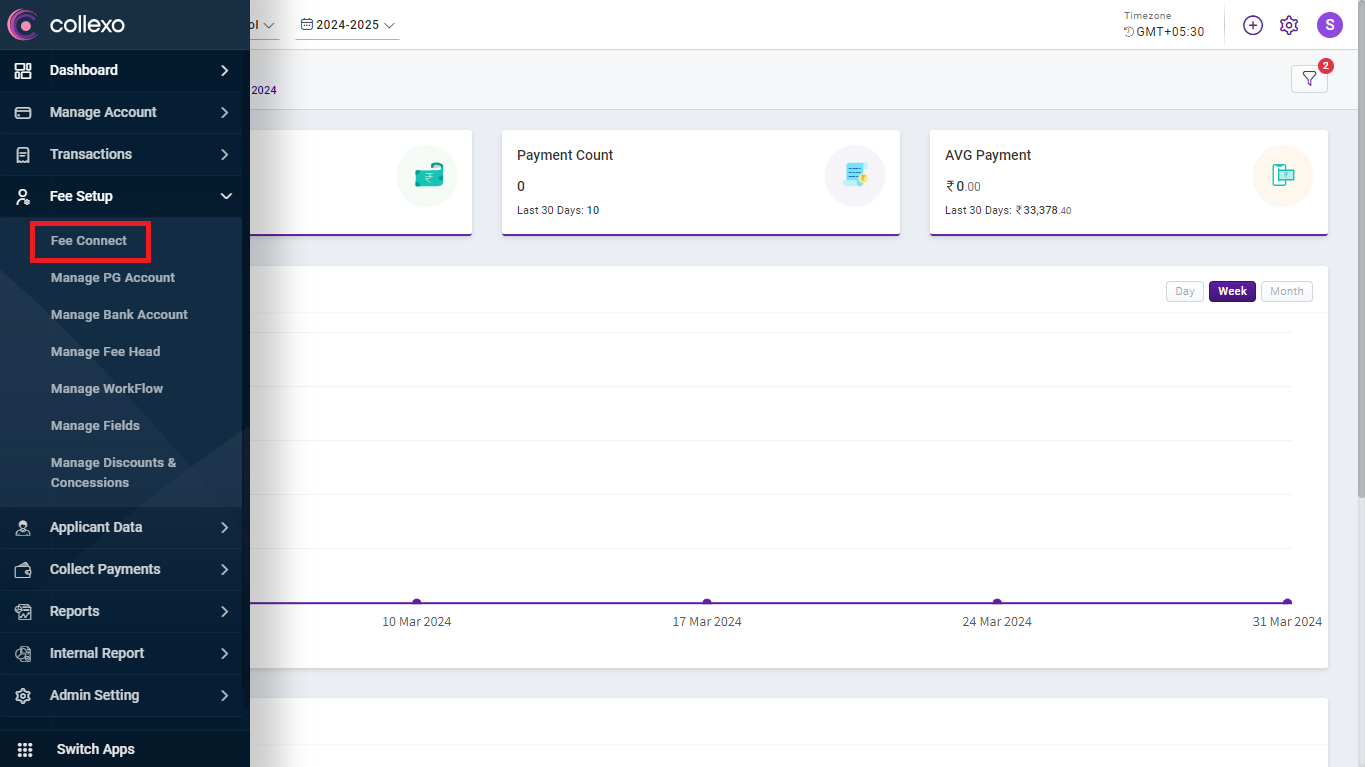This screenshot has height=767, width=1365.
Task: Switch chart view to Day
Action: coord(1185,291)
